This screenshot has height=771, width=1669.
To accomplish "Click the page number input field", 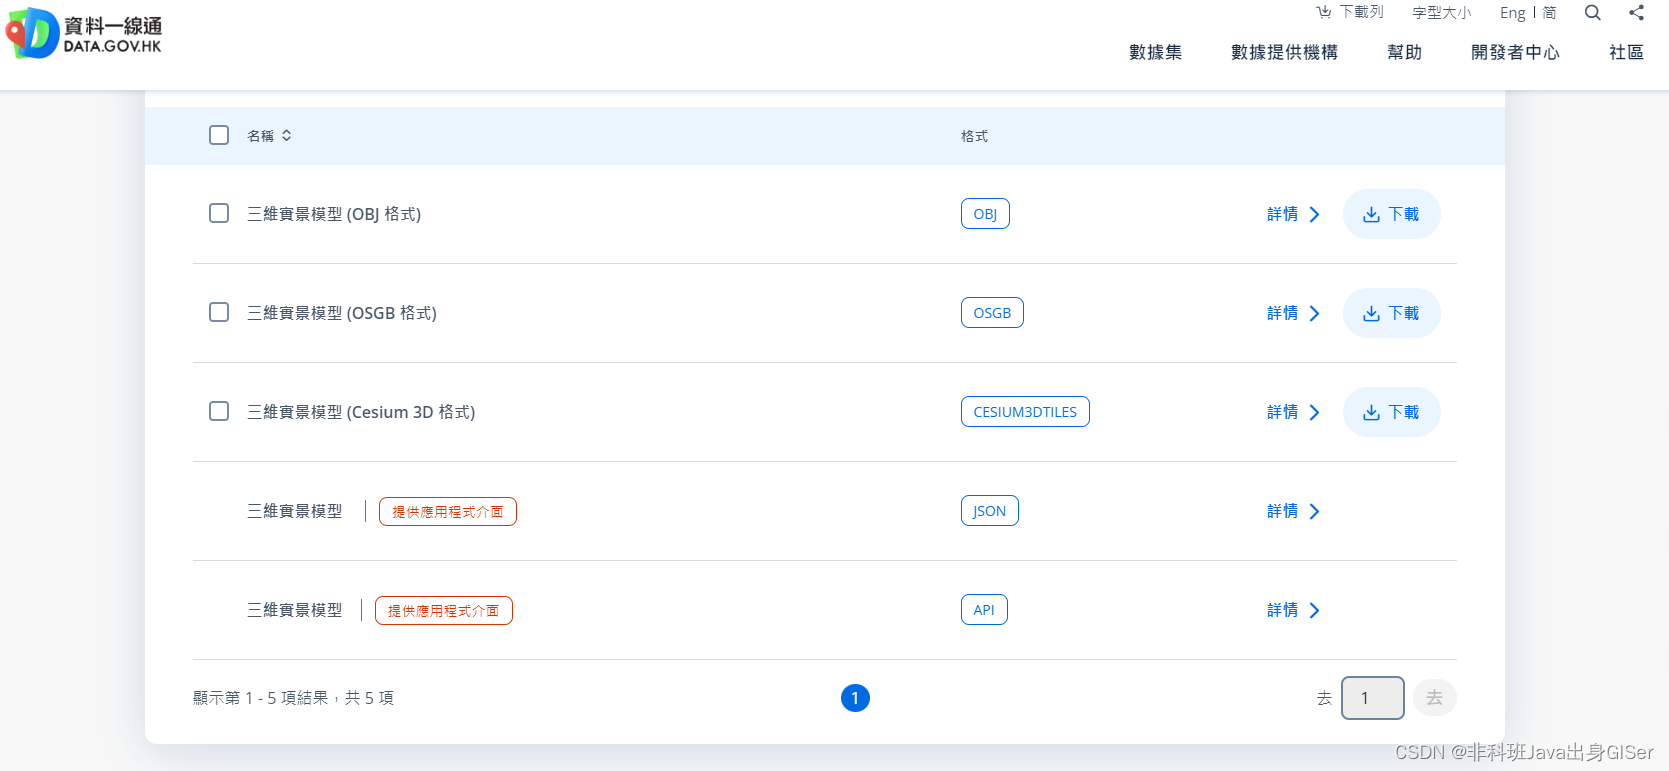I will [1372, 698].
